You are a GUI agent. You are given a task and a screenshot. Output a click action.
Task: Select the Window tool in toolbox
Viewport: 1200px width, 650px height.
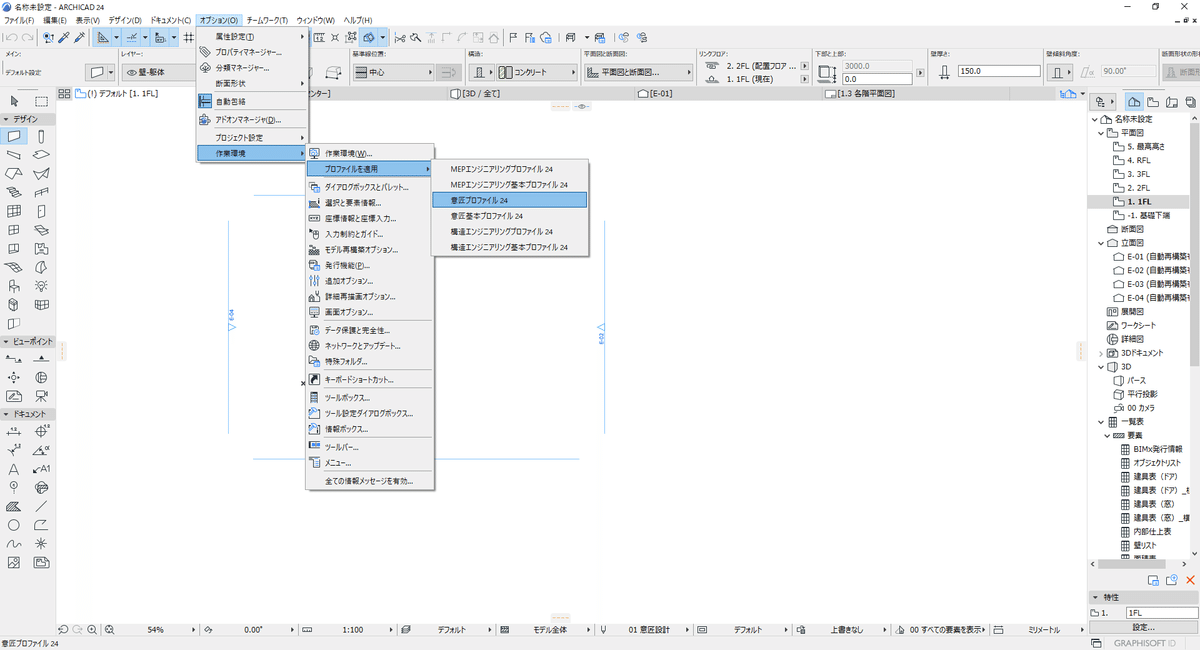pos(14,230)
